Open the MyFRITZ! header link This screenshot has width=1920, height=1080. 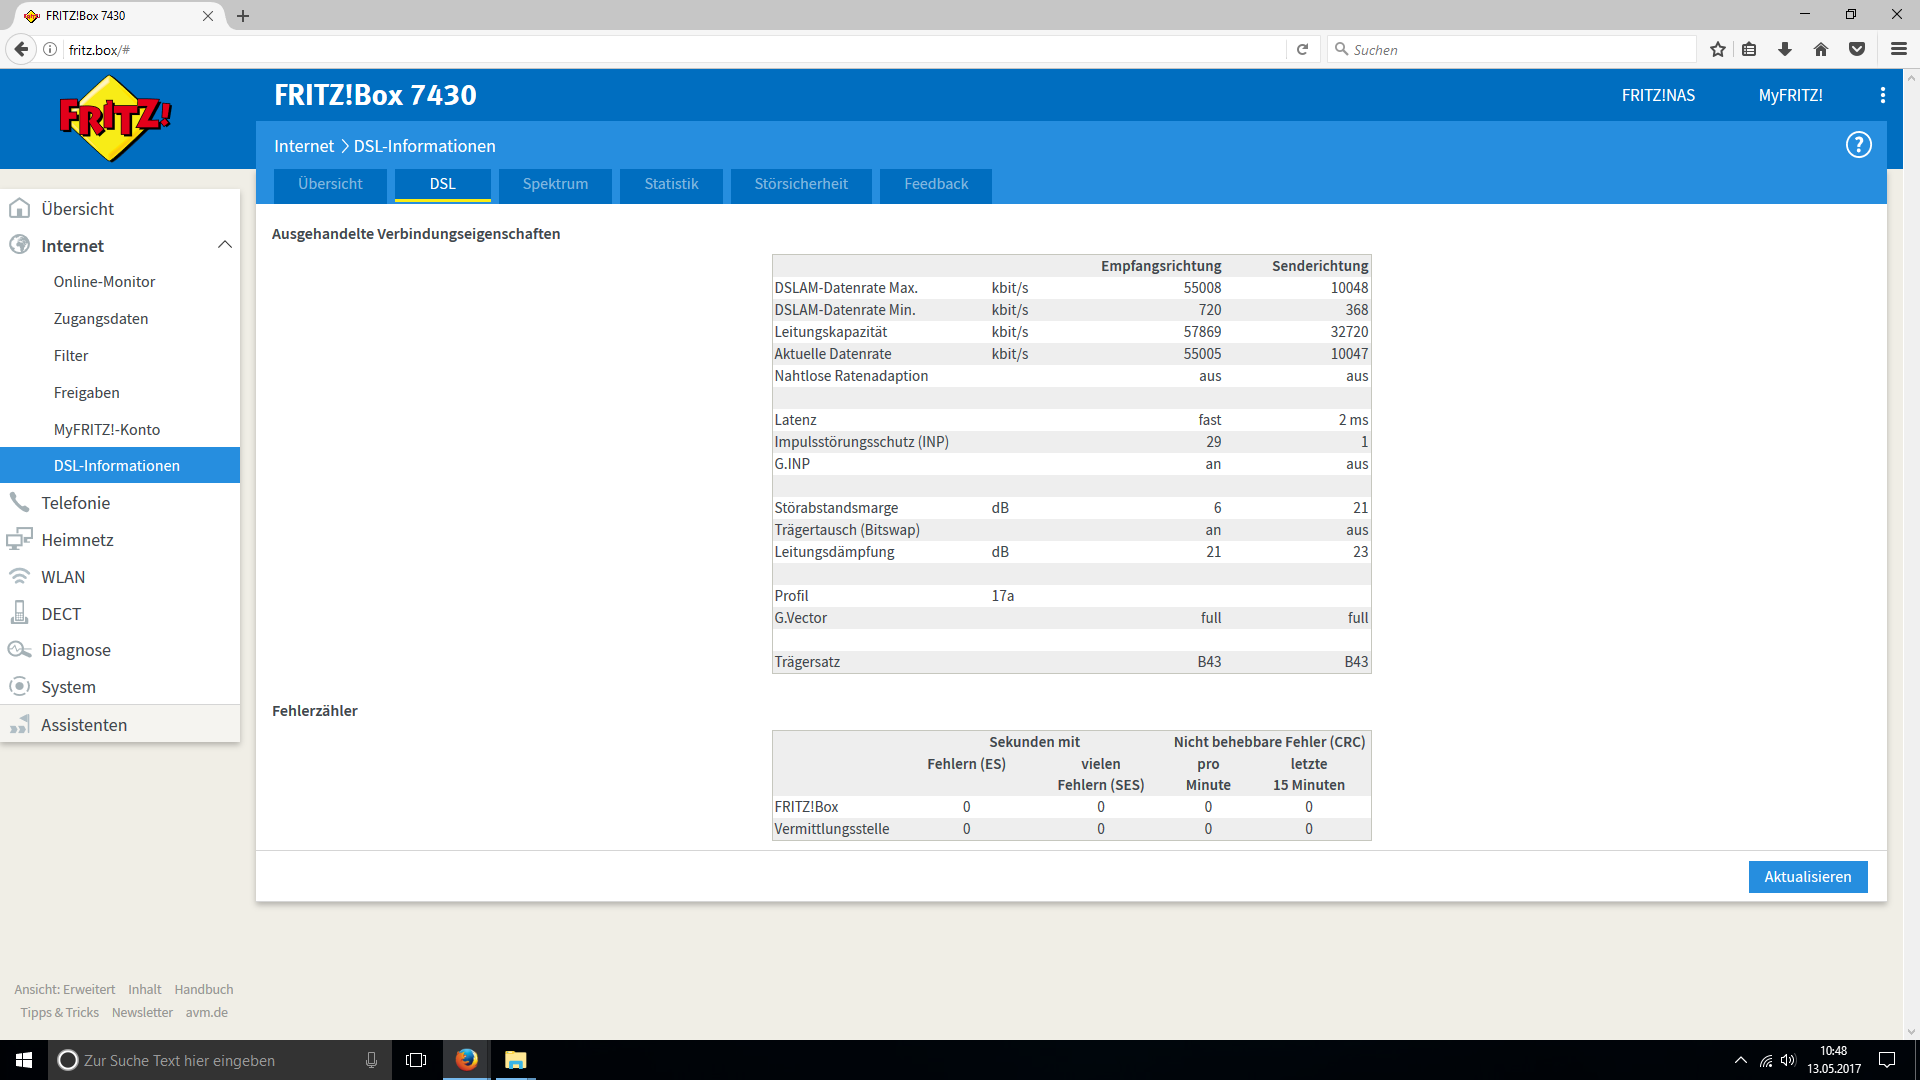point(1790,95)
